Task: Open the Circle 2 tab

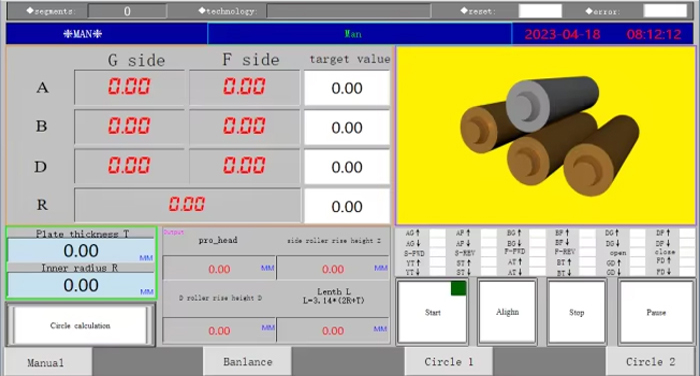Action: [x=650, y=361]
